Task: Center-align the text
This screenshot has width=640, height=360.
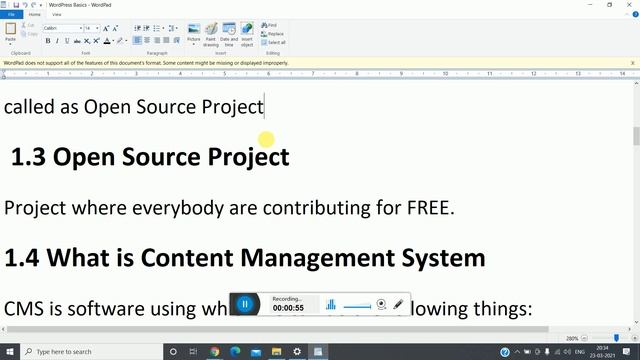Action: pyautogui.click(x=147, y=40)
